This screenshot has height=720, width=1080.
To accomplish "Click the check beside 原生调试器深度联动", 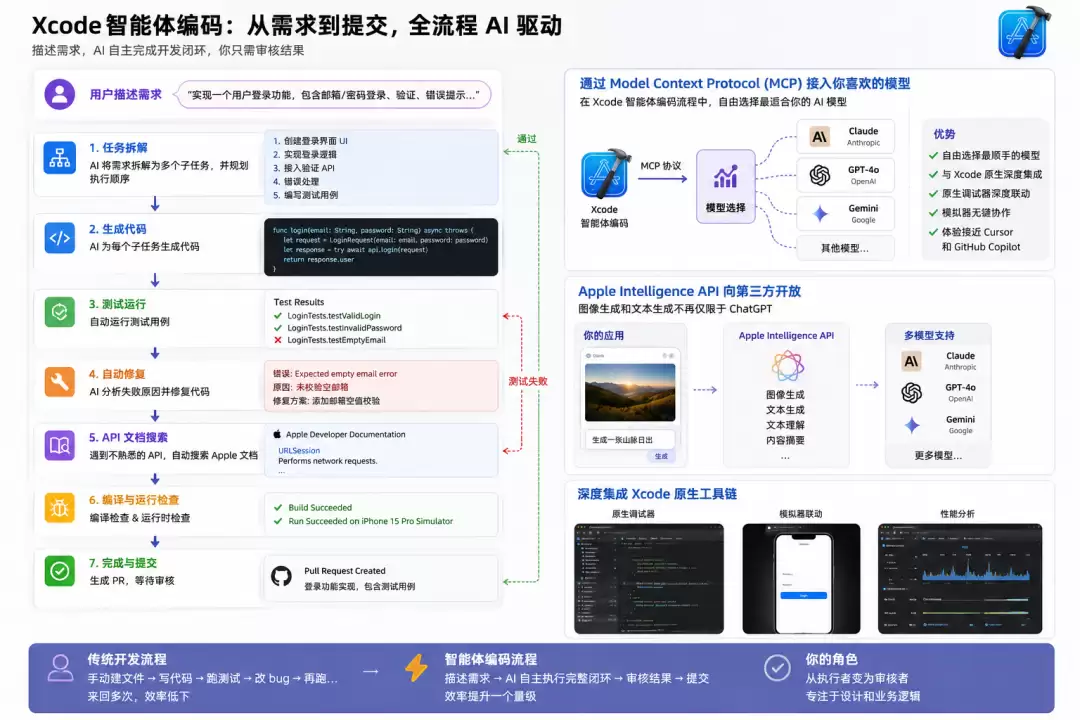I will [x=933, y=194].
